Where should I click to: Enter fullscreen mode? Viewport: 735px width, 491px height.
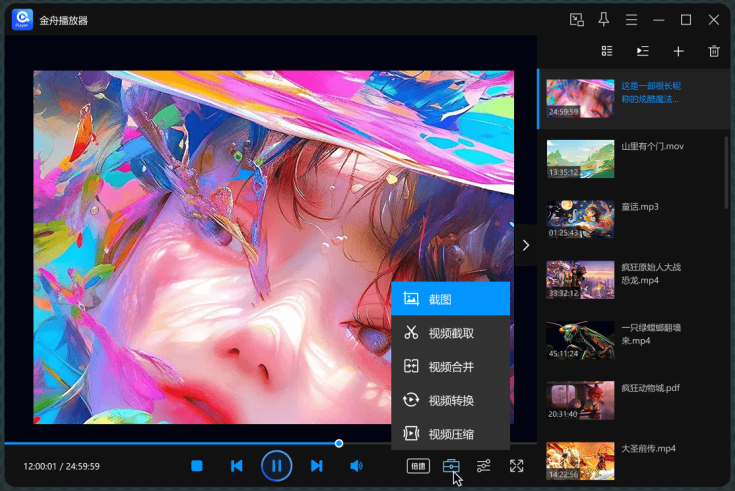pyautogui.click(x=516, y=466)
